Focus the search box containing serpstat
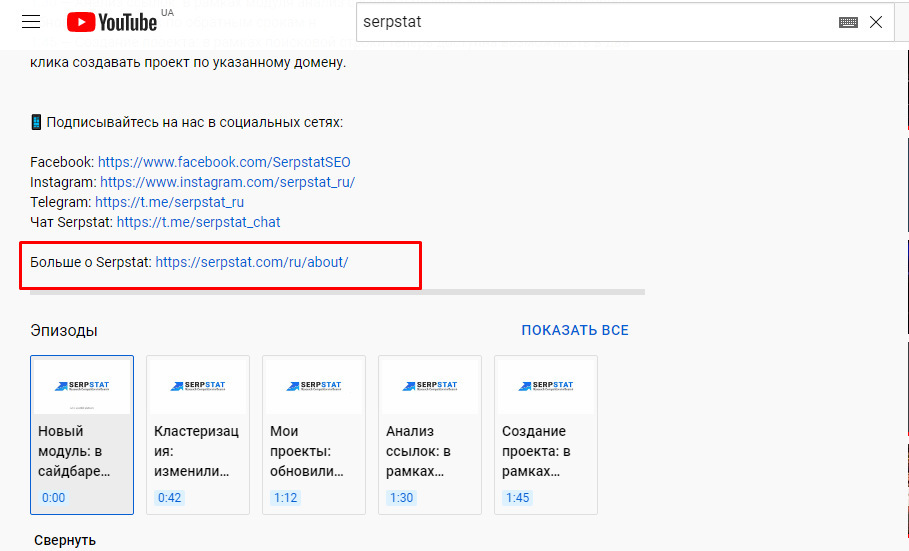 pyautogui.click(x=625, y=22)
